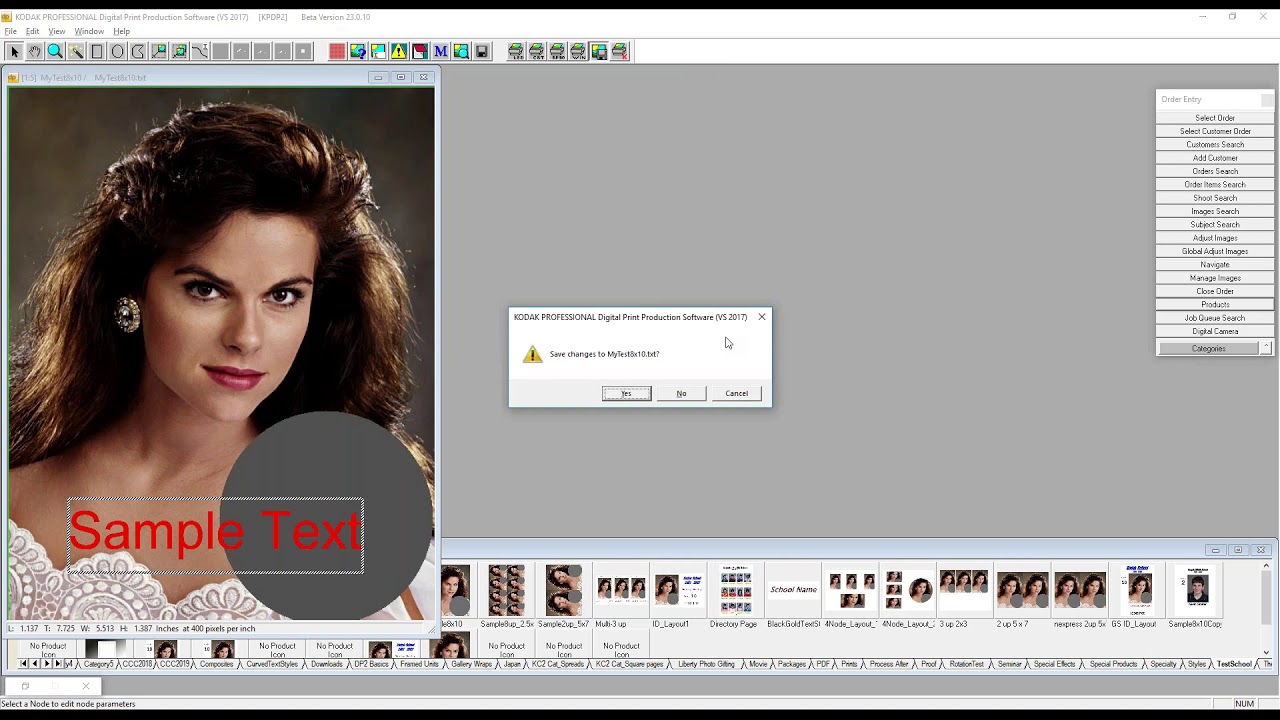
Task: Select the arrow pointer tool
Action: click(x=14, y=51)
